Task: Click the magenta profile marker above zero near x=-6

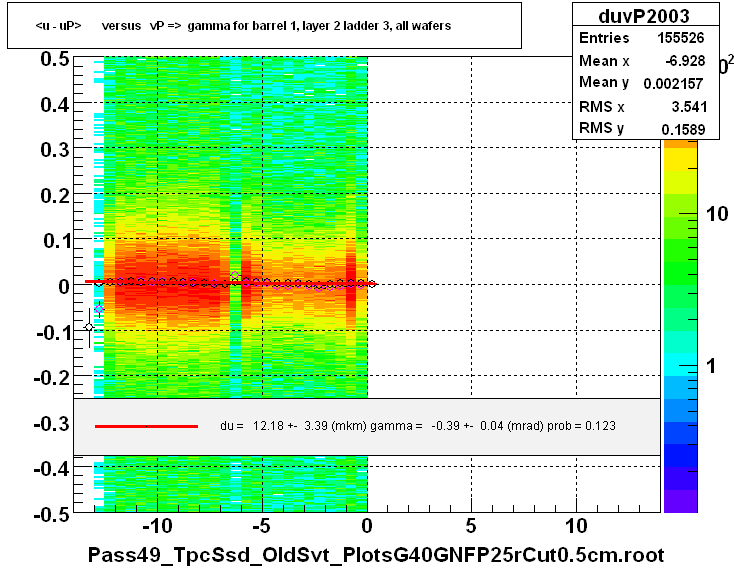Action: [235, 276]
